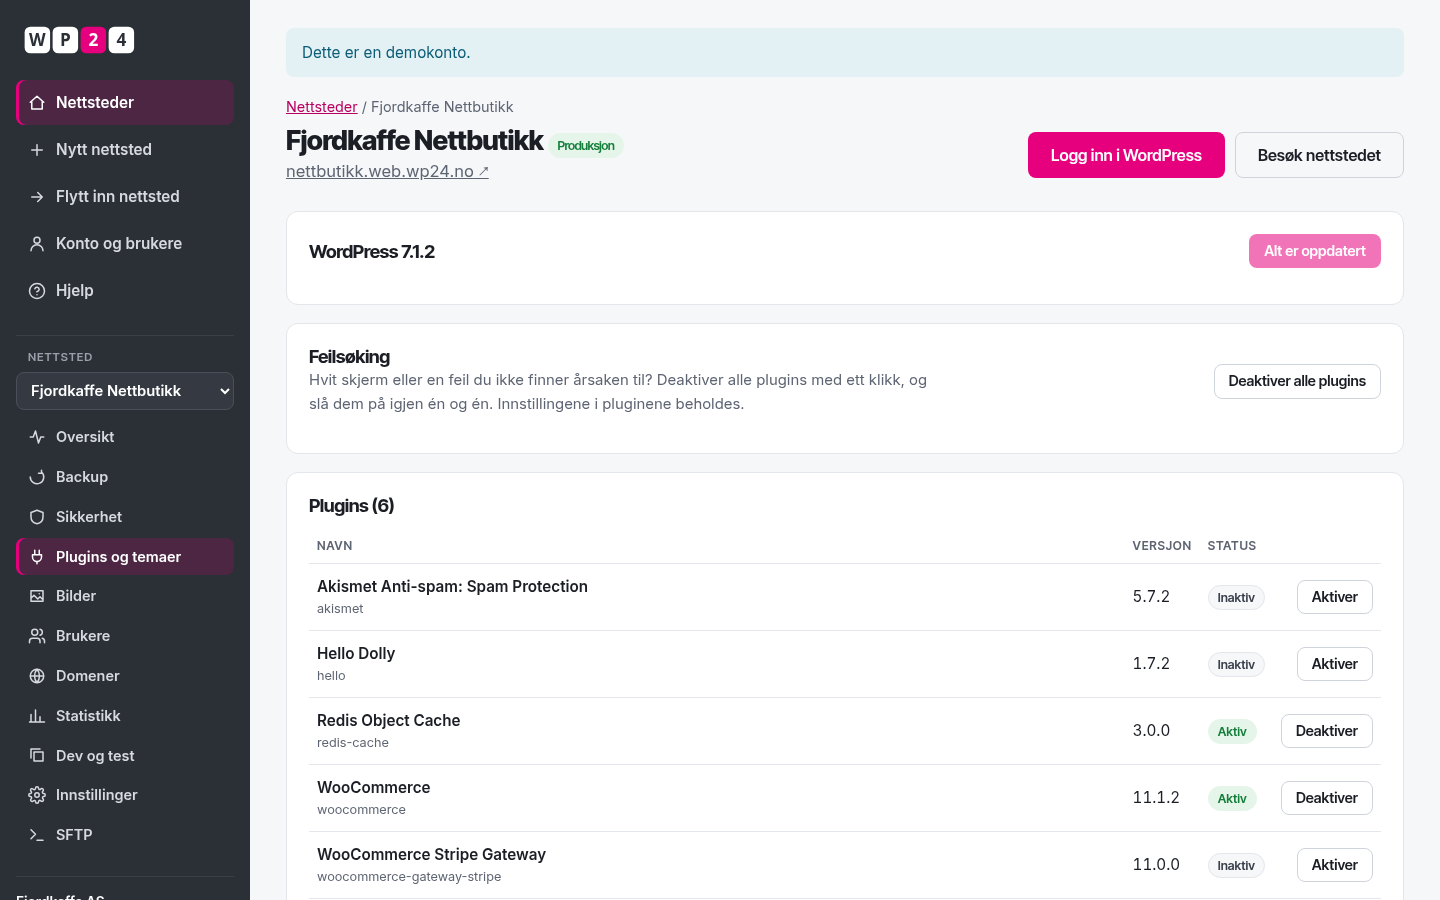This screenshot has width=1440, height=900.
Task: Click the Aktiv status for WooCommerce
Action: 1232,799
